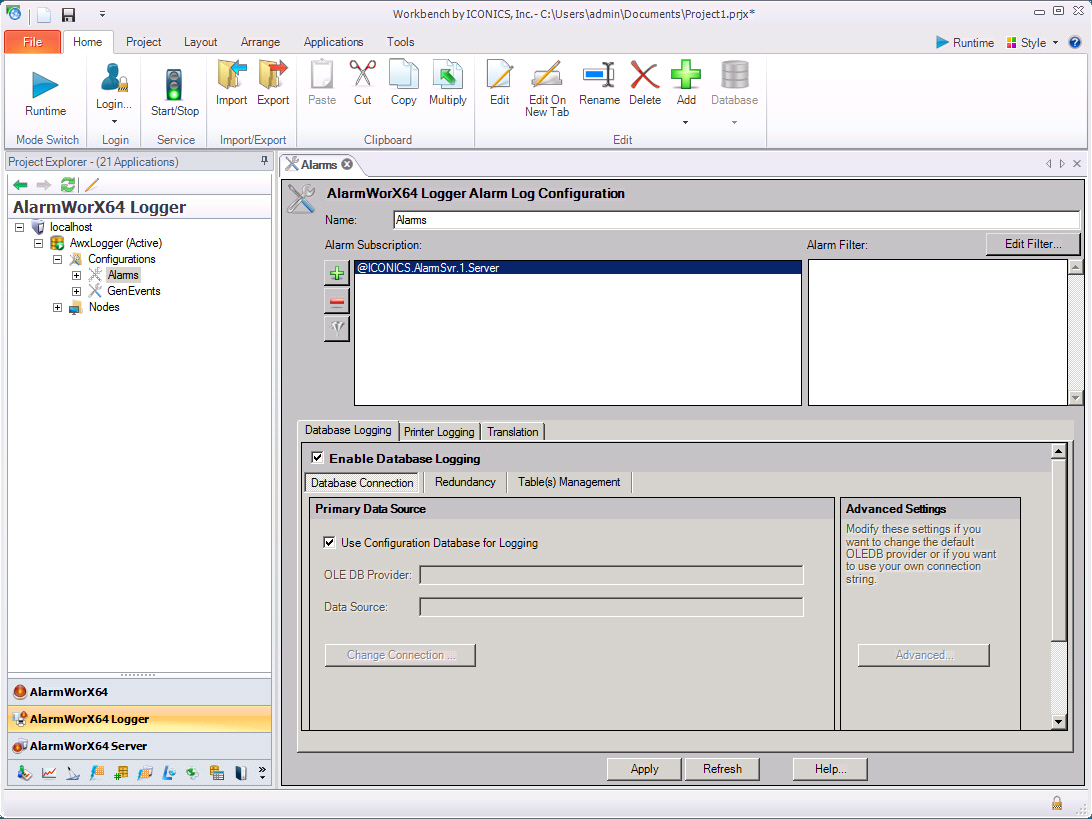Click the Export icon in ribbon
This screenshot has height=819, width=1092.
click(273, 76)
